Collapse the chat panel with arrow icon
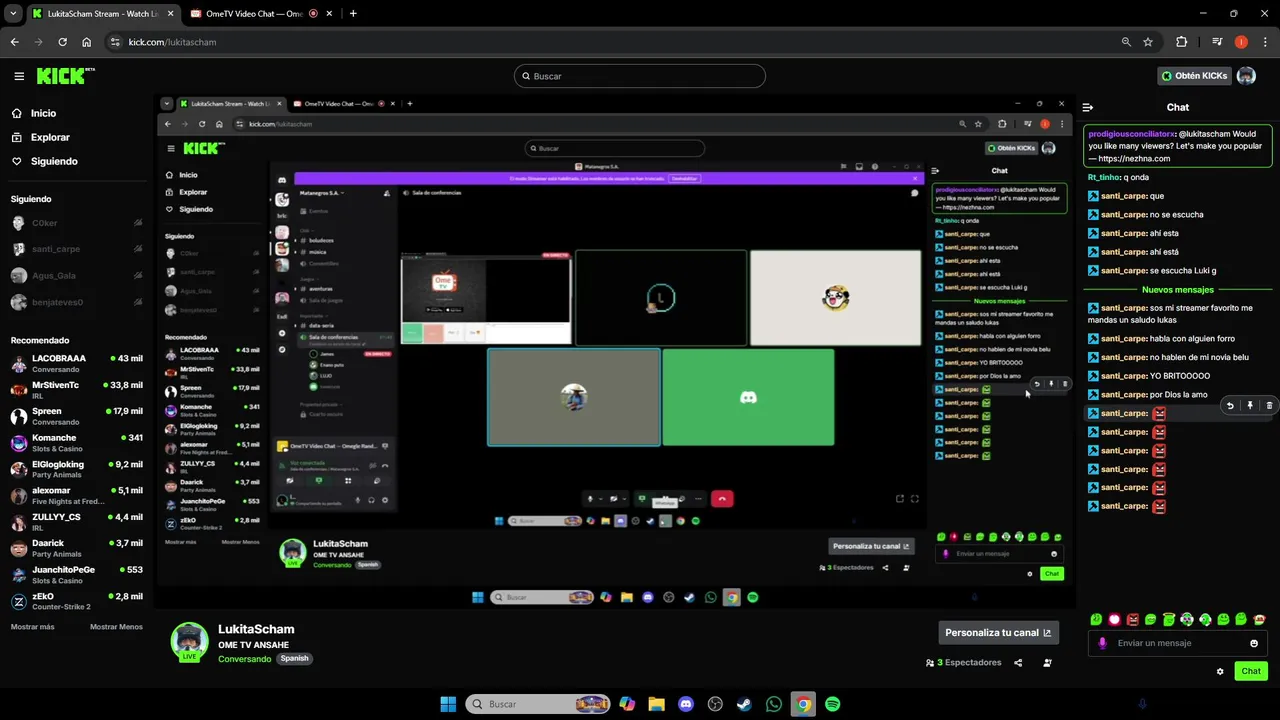This screenshot has width=1280, height=720. [x=1088, y=107]
